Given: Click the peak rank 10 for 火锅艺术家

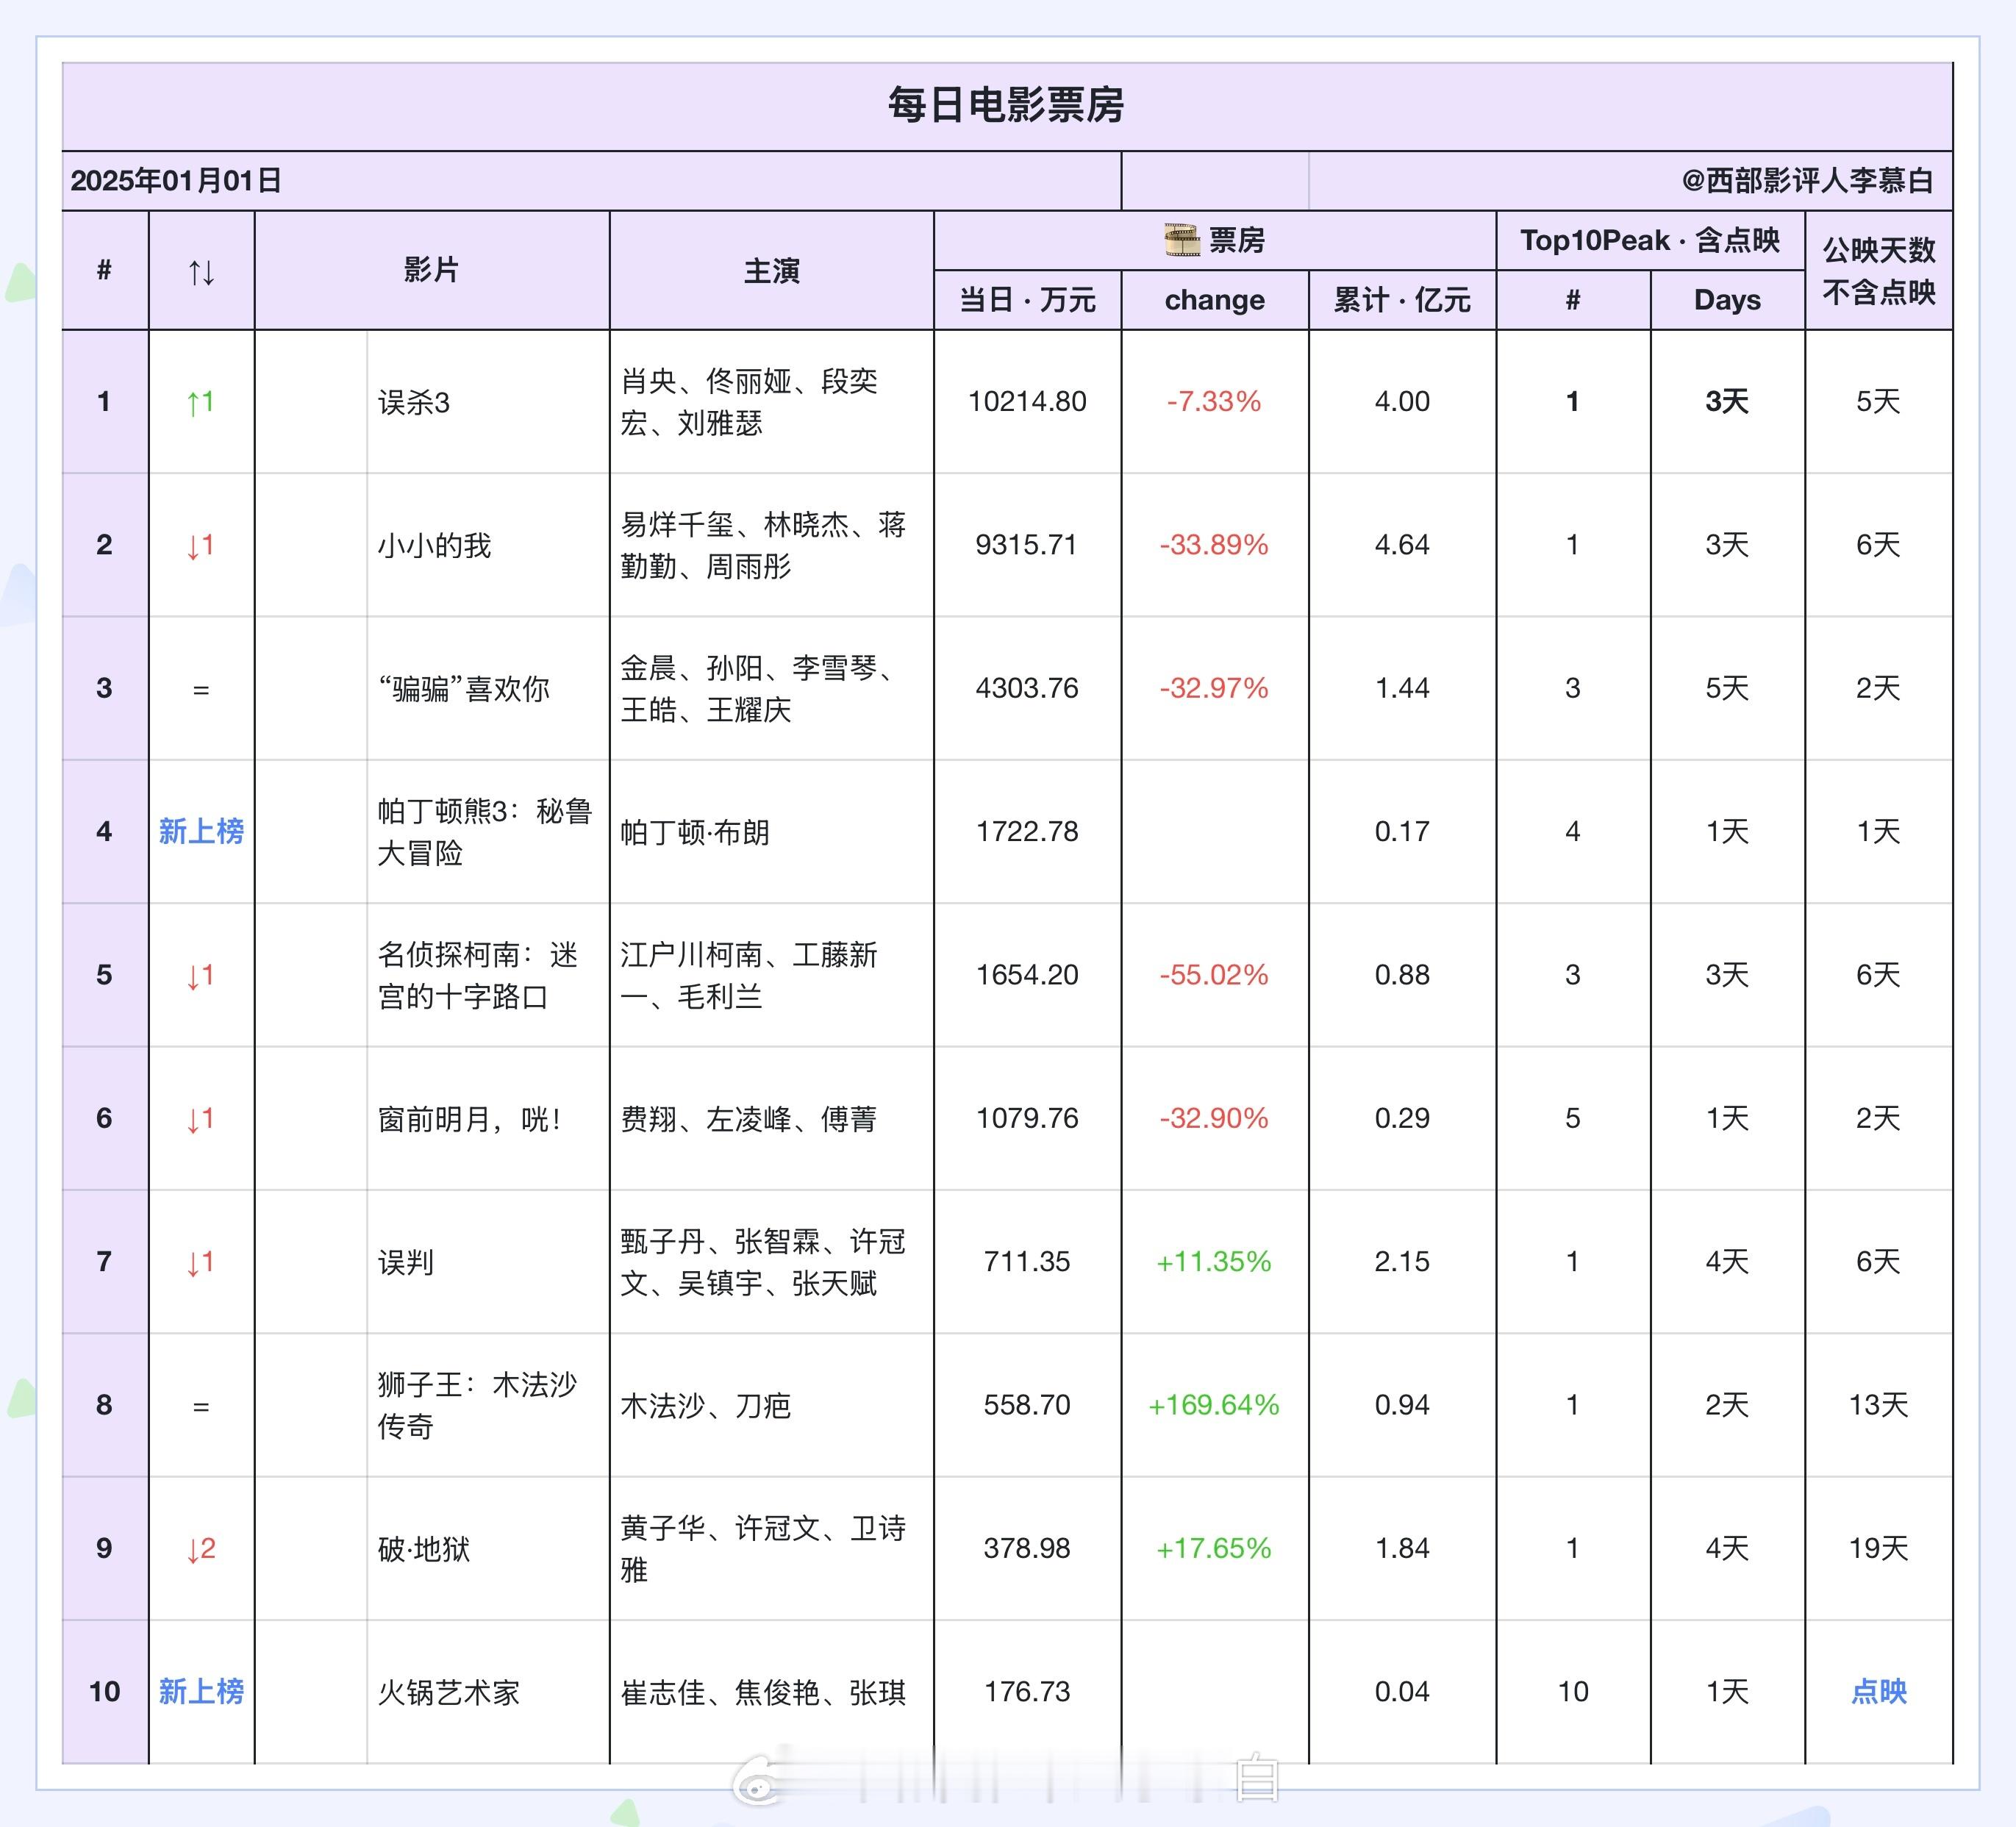Looking at the screenshot, I should [x=1573, y=1692].
